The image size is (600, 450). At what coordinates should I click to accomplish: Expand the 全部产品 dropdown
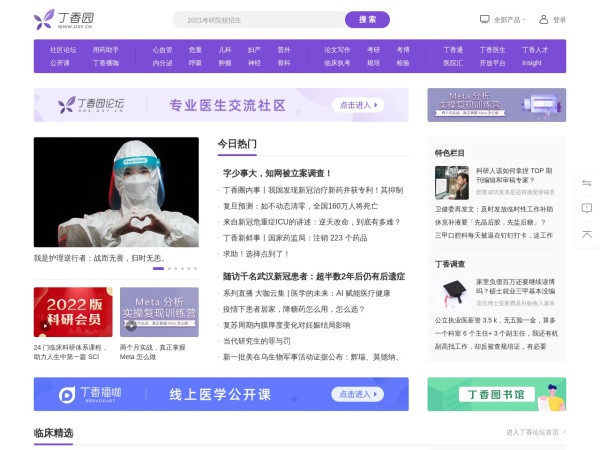pos(509,20)
